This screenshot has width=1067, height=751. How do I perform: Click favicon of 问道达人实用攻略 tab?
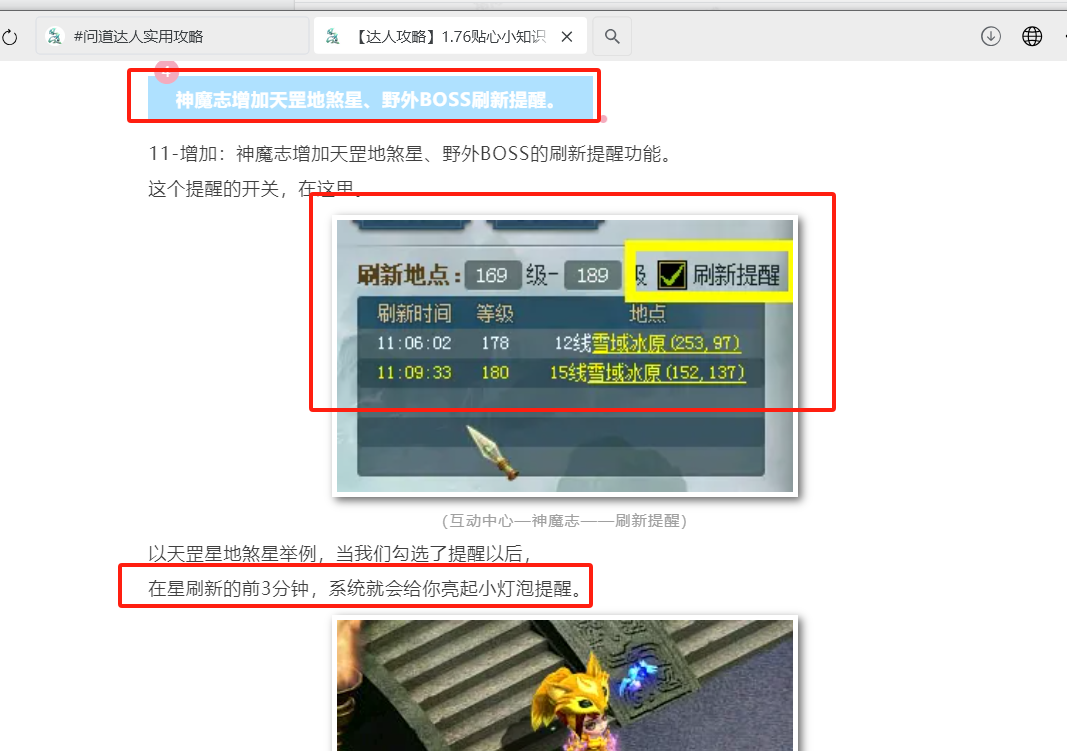pyautogui.click(x=56, y=37)
